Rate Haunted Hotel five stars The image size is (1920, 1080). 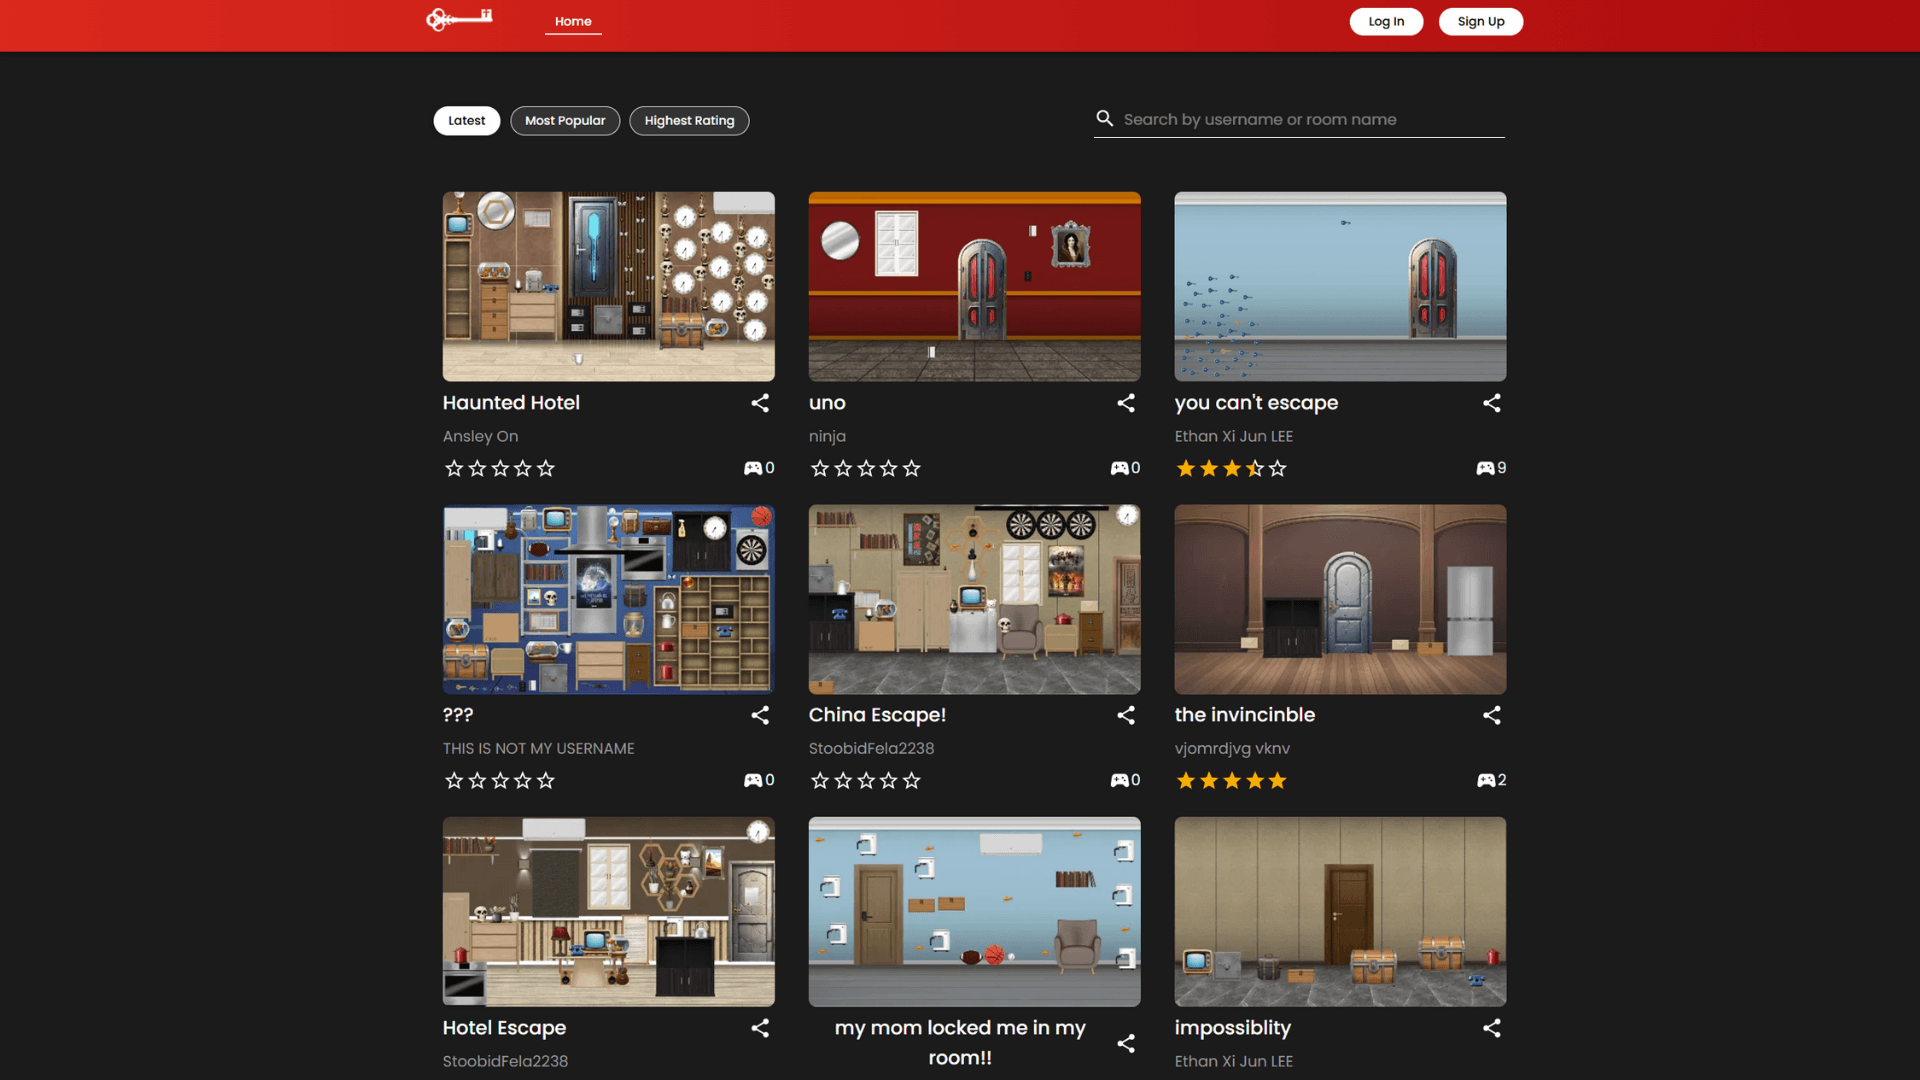click(545, 469)
